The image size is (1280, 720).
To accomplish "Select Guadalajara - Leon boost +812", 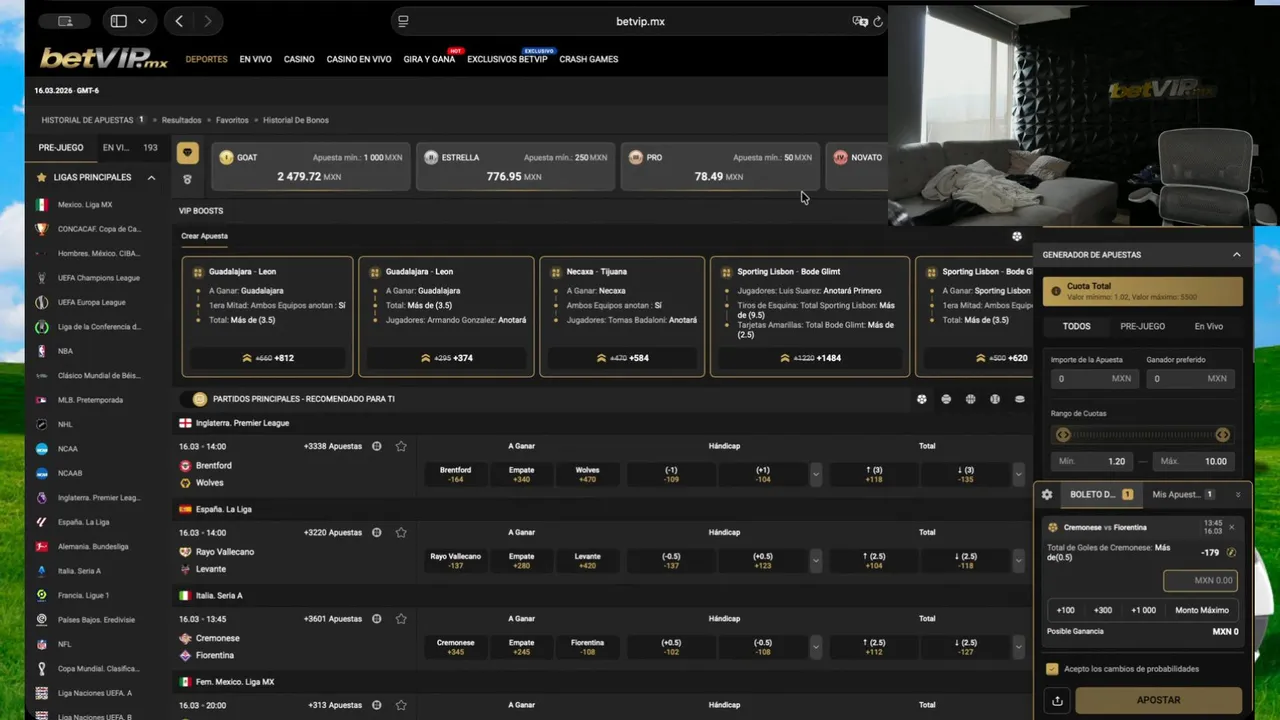I will pos(267,357).
